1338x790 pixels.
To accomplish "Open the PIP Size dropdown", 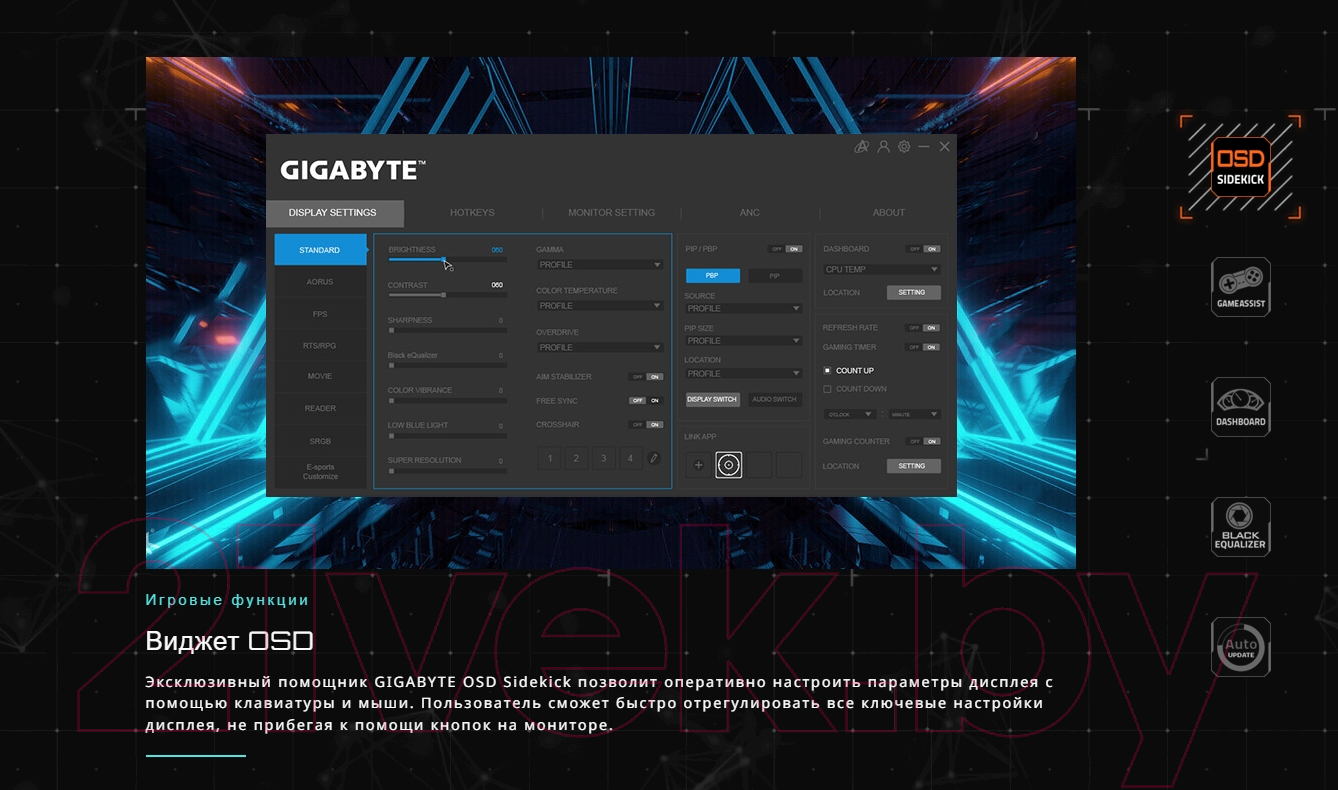I will pos(743,341).
